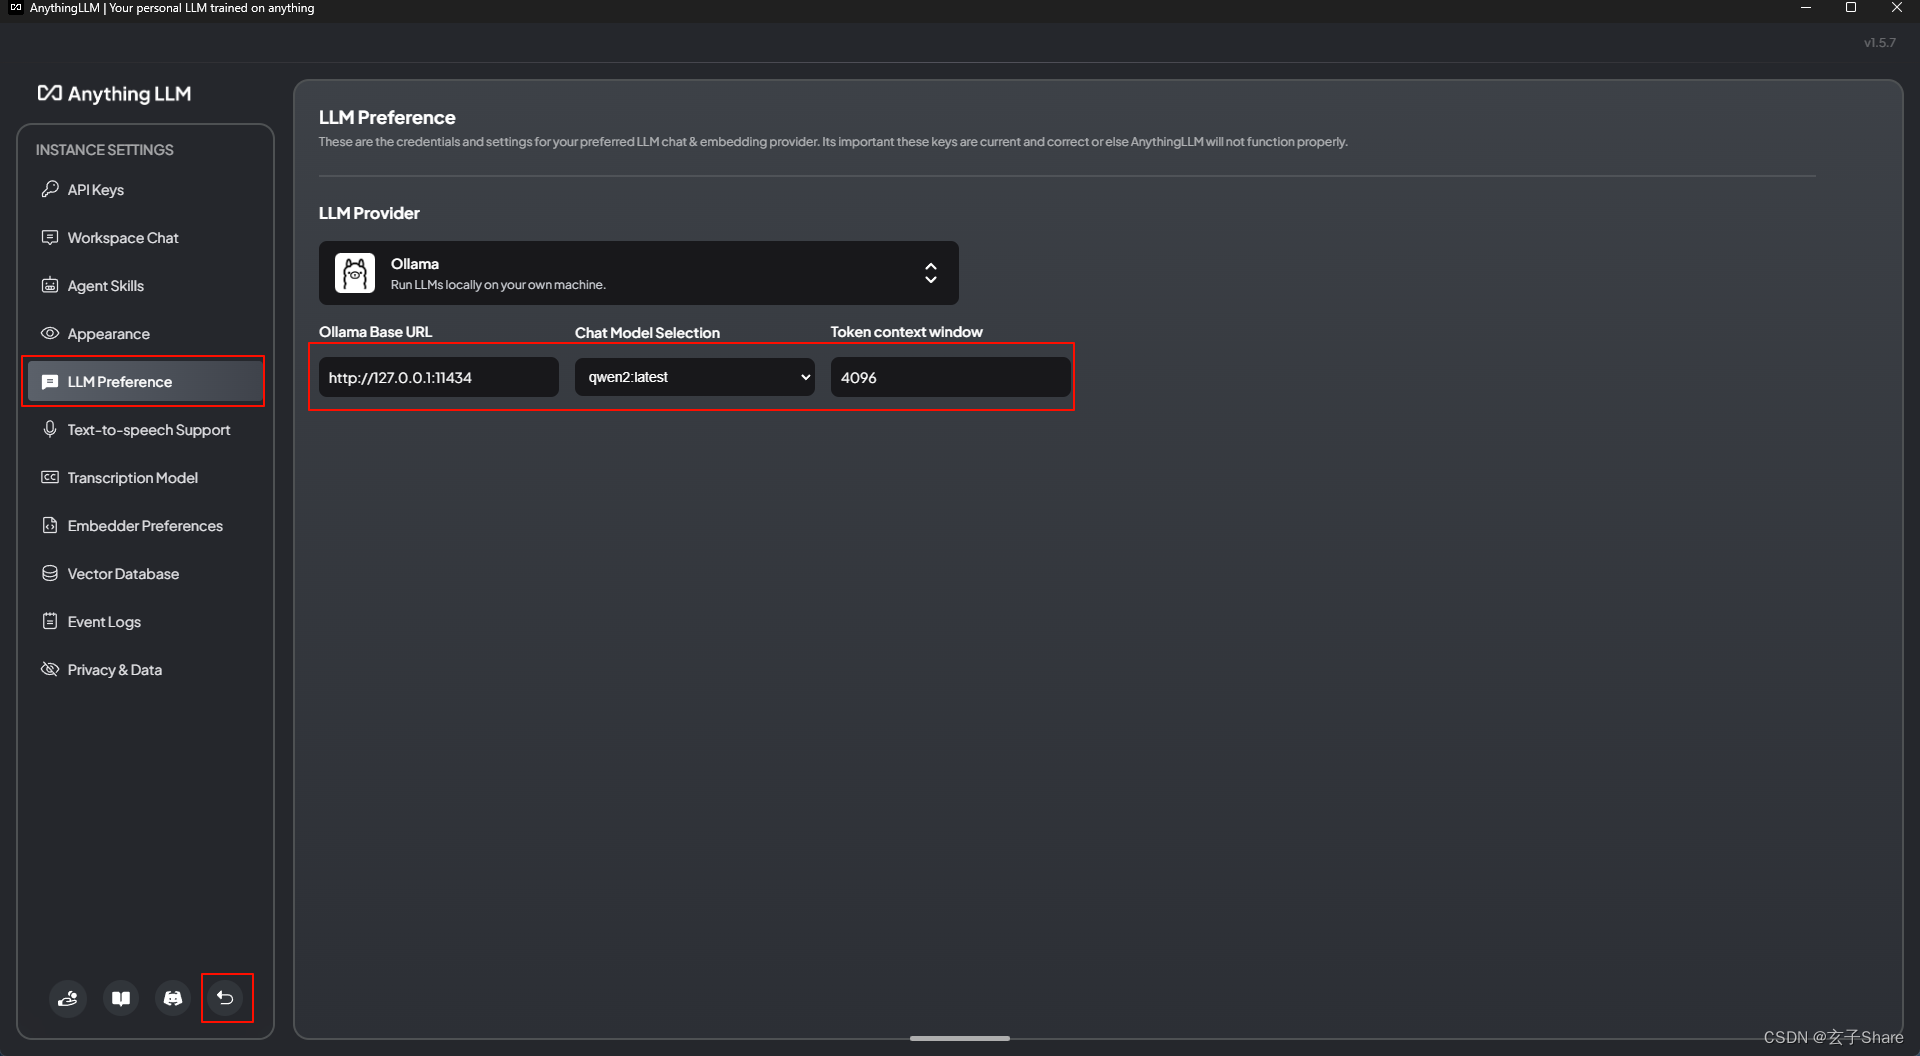The image size is (1920, 1056).
Task: Open the Chat Model Selection dropdown
Action: pos(695,377)
